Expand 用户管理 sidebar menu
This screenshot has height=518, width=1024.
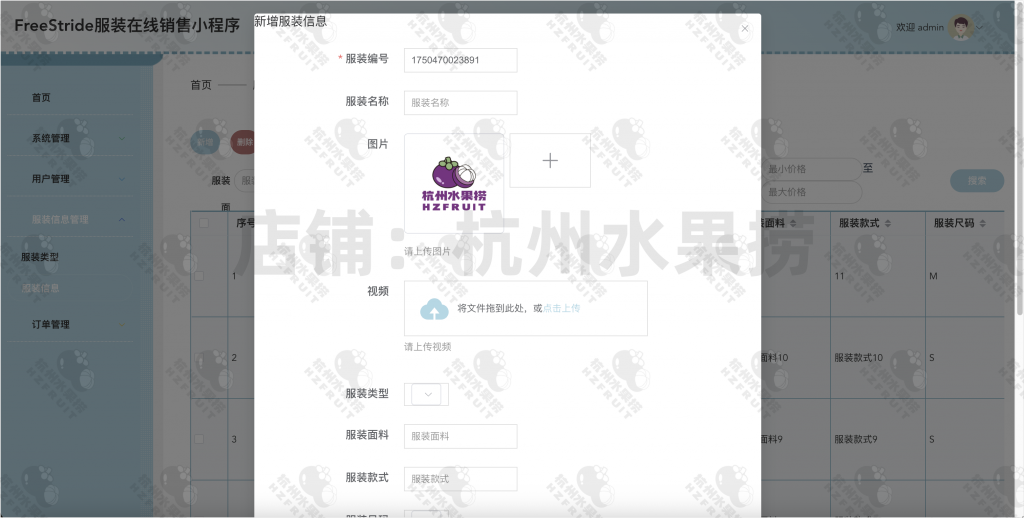click(x=71, y=178)
